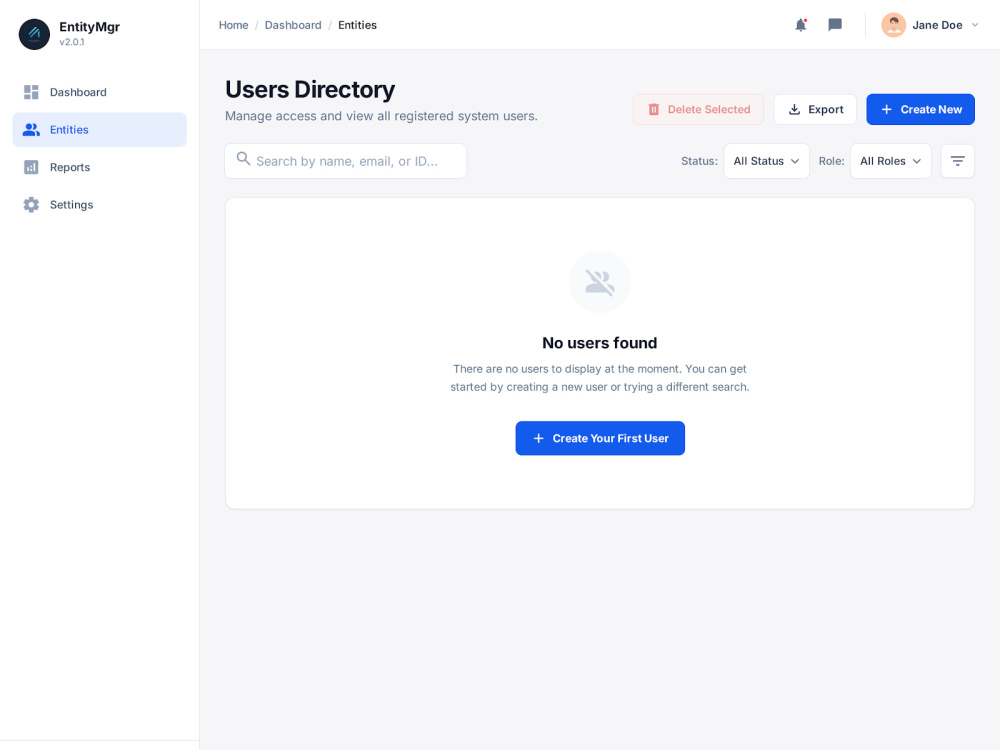Expand the All Roles dropdown
The width and height of the screenshot is (1000, 750).
pos(890,160)
